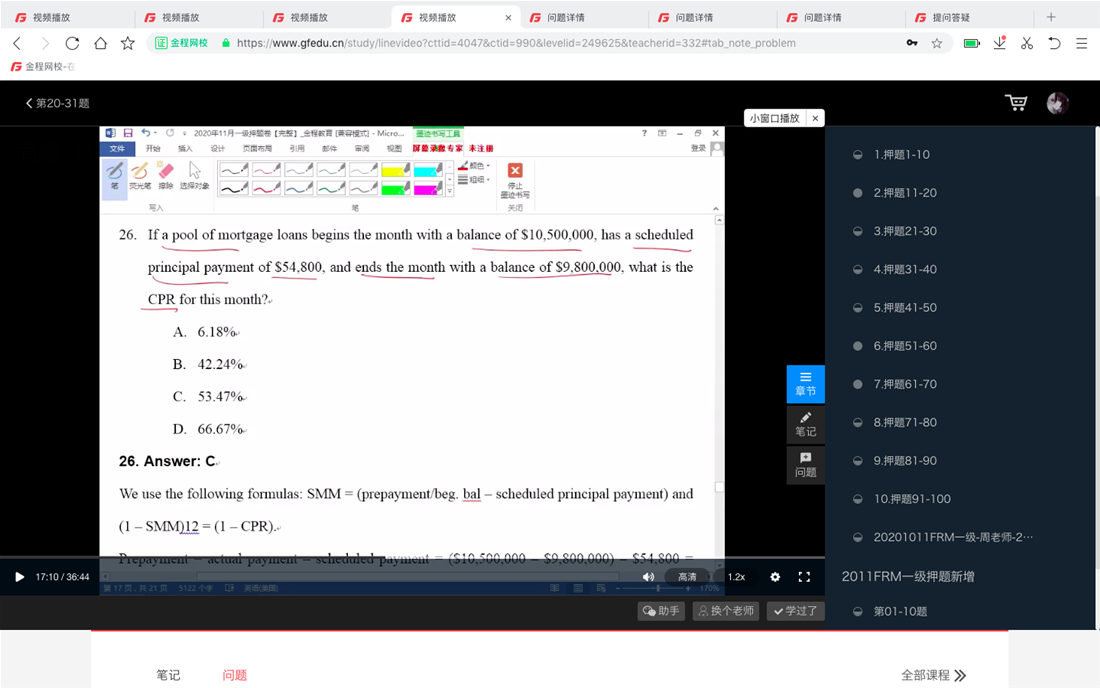Click the saved-password key icon
This screenshot has height=688, width=1100.
pos(911,43)
